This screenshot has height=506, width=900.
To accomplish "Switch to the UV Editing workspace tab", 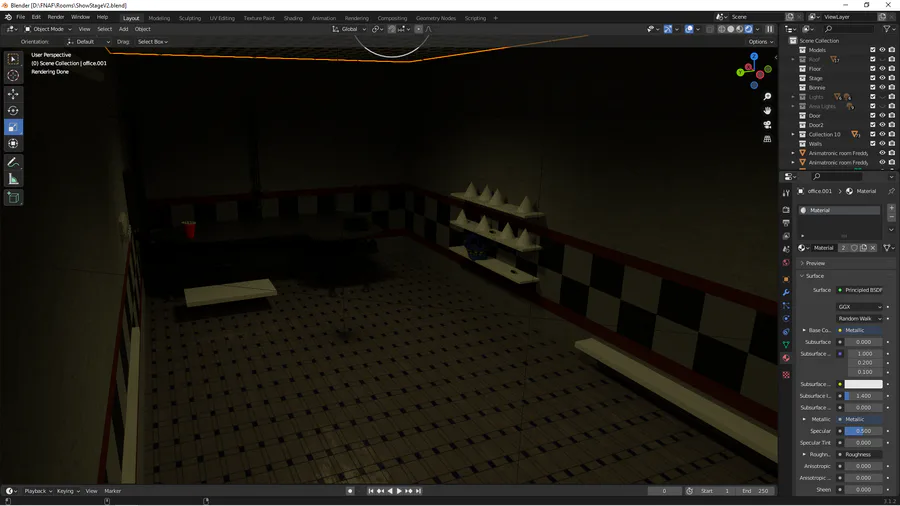I will coord(222,18).
